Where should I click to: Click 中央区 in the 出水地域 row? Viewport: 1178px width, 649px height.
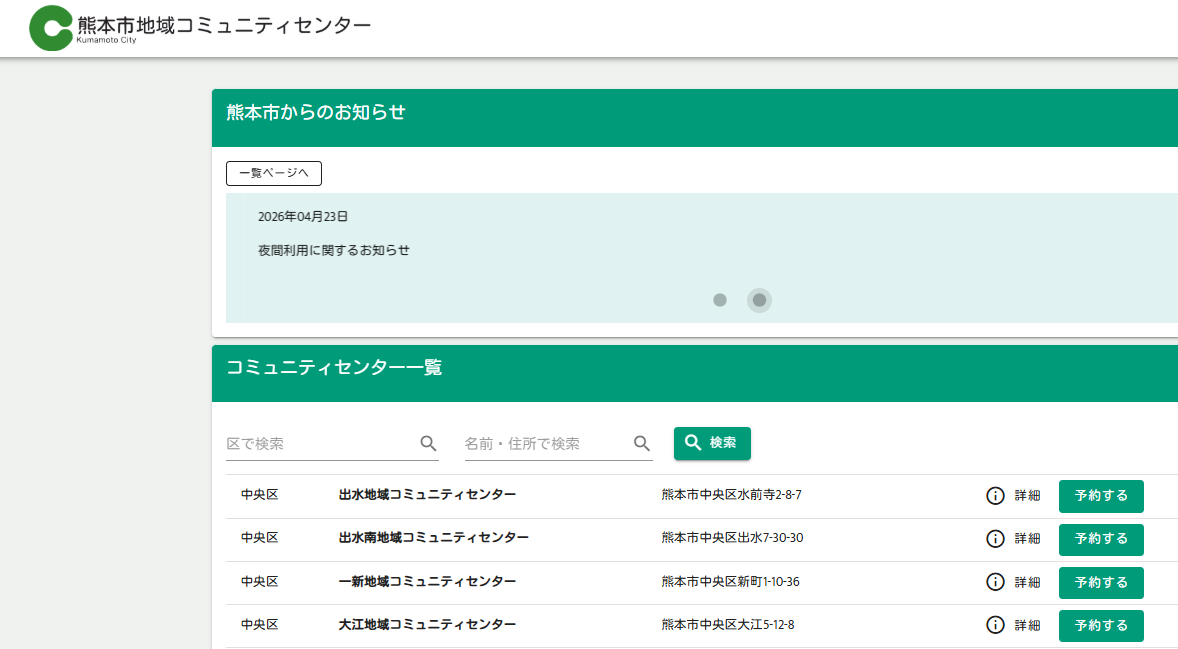[259, 495]
